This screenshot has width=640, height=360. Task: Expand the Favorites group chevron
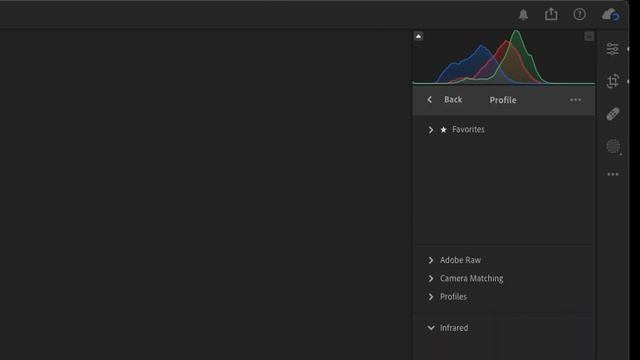pos(431,130)
